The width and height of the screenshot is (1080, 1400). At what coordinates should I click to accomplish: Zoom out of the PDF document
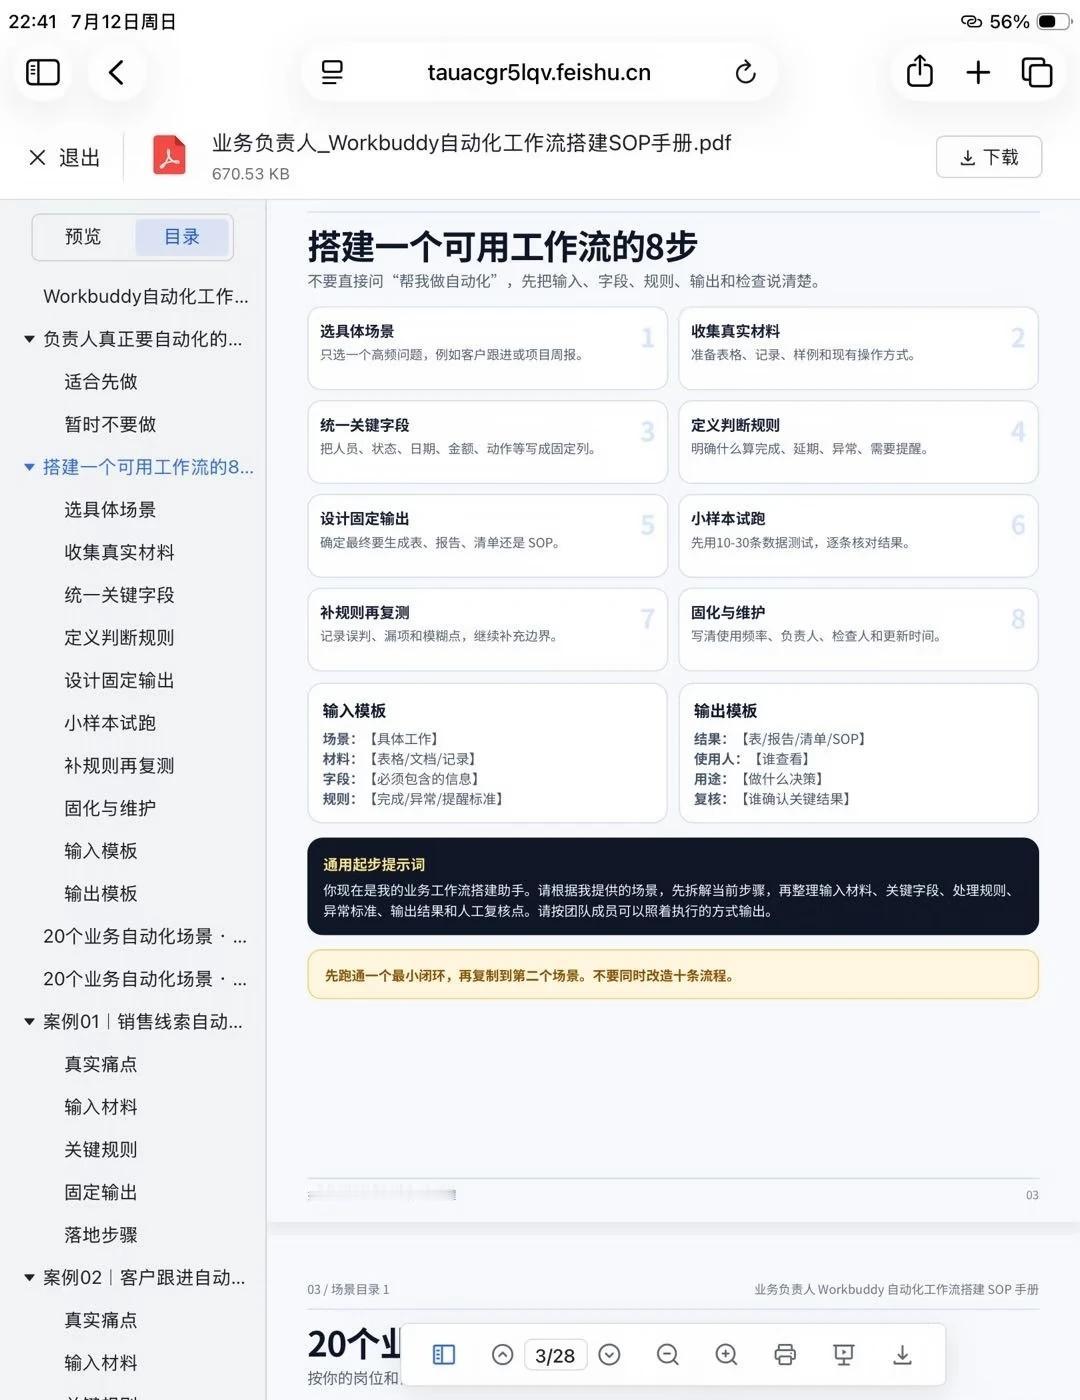point(668,1354)
